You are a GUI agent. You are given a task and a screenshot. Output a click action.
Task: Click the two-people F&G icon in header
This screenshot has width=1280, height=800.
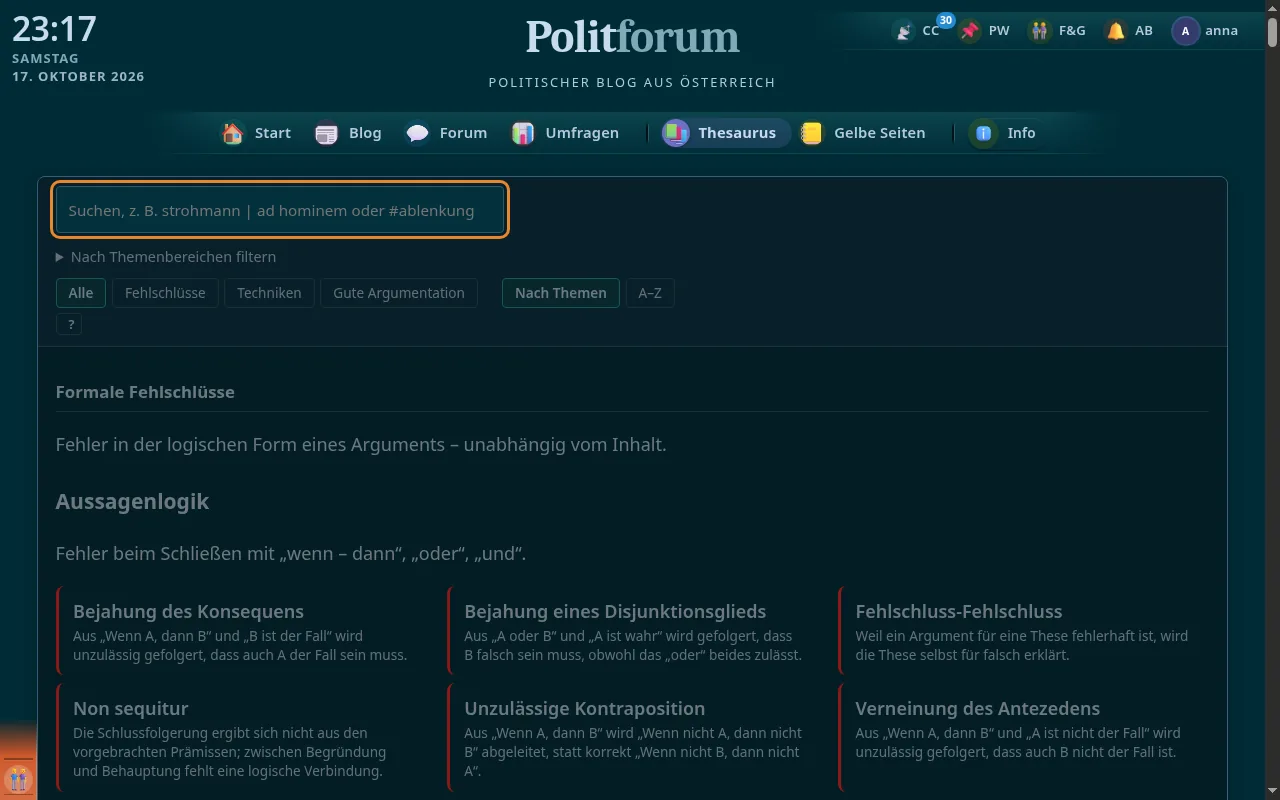pyautogui.click(x=1040, y=31)
